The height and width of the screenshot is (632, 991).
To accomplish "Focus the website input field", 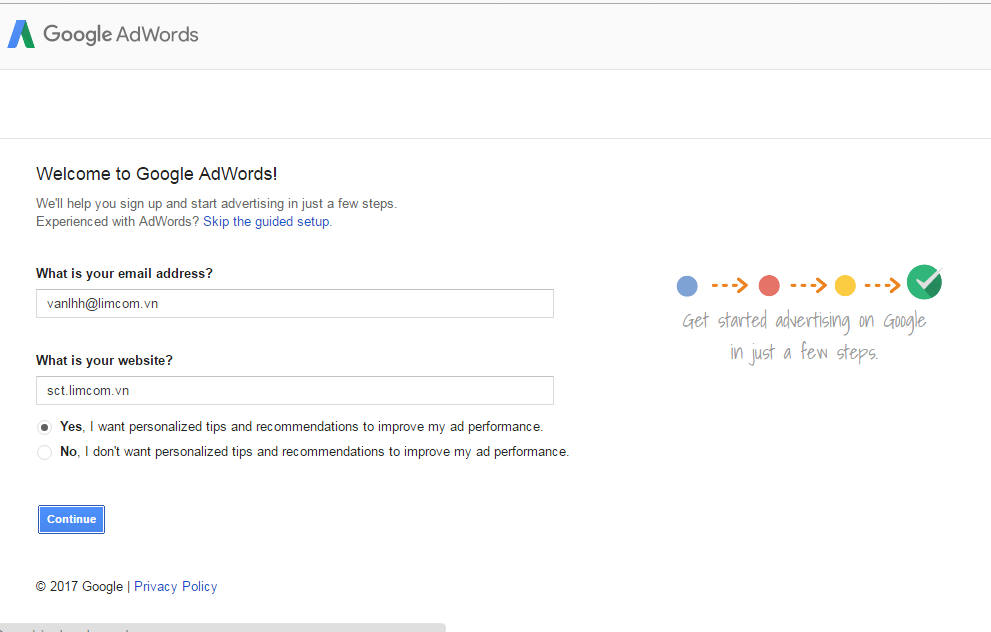I will [295, 390].
